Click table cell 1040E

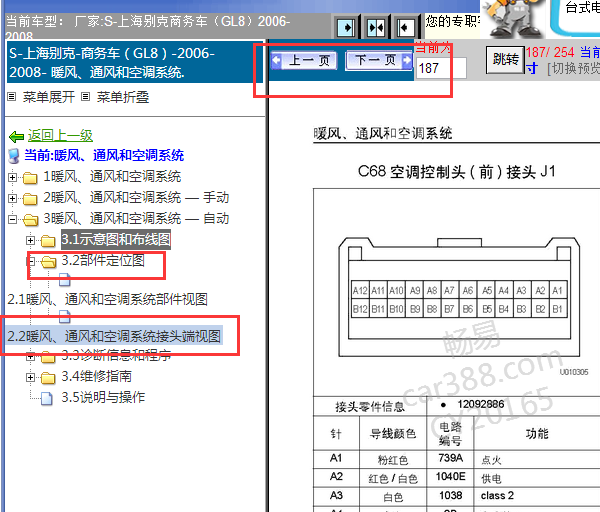[x=450, y=477]
